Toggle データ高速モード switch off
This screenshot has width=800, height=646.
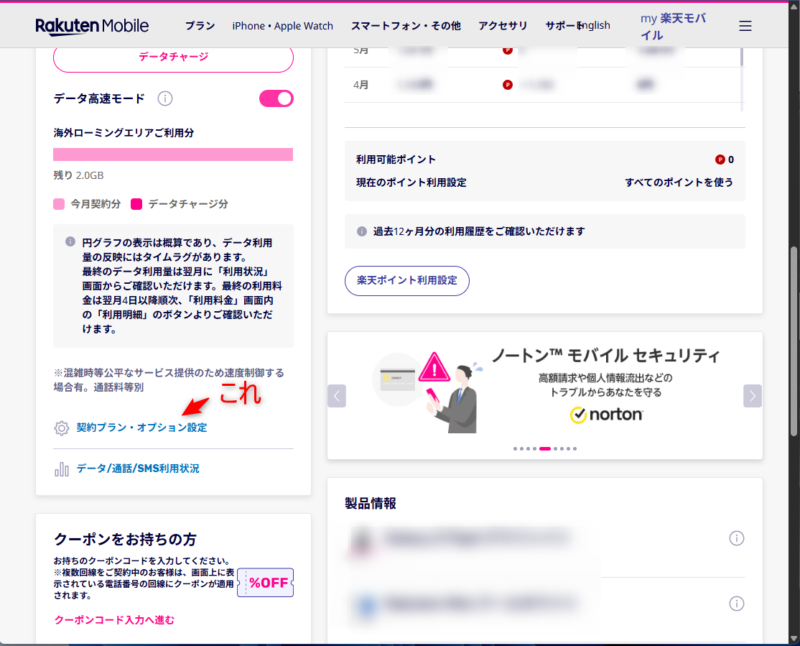pos(276,98)
